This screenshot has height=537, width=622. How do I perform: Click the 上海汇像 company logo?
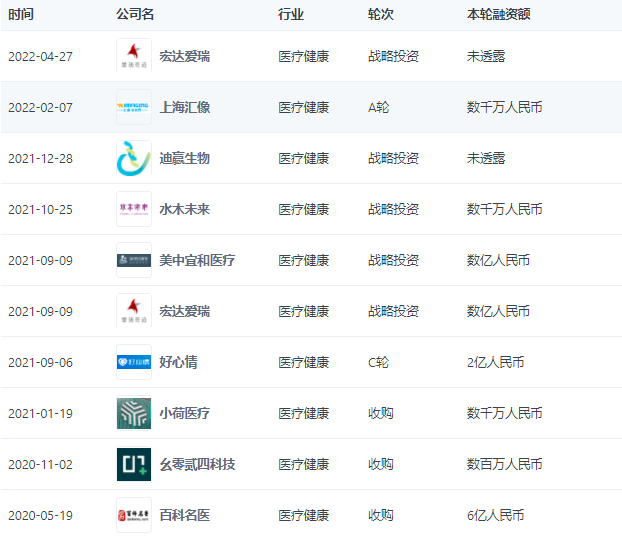[134, 107]
